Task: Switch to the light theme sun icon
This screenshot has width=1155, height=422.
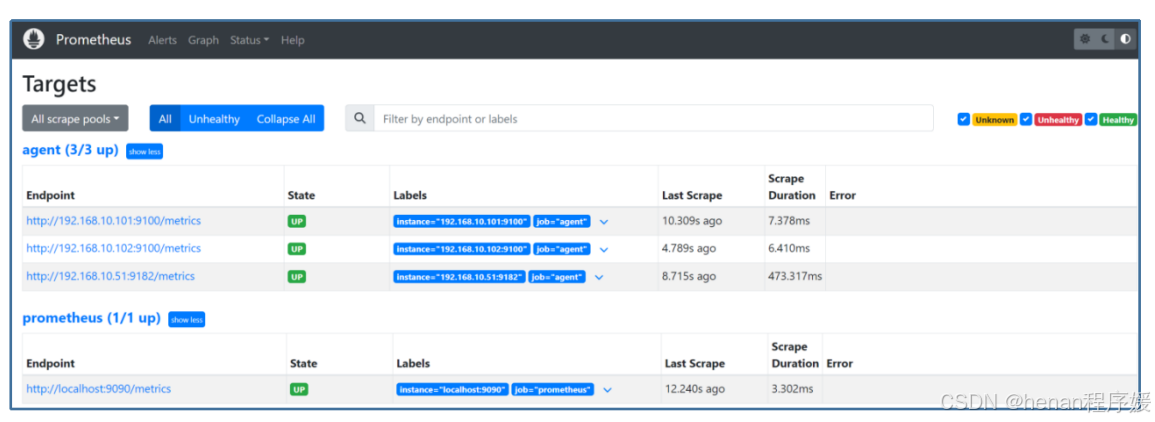Action: tap(1085, 39)
